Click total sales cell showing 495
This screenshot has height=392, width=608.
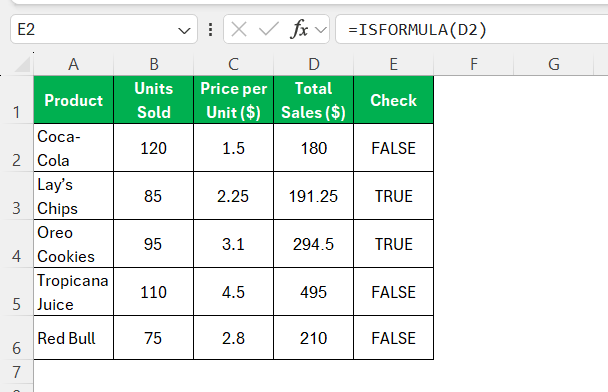point(313,292)
